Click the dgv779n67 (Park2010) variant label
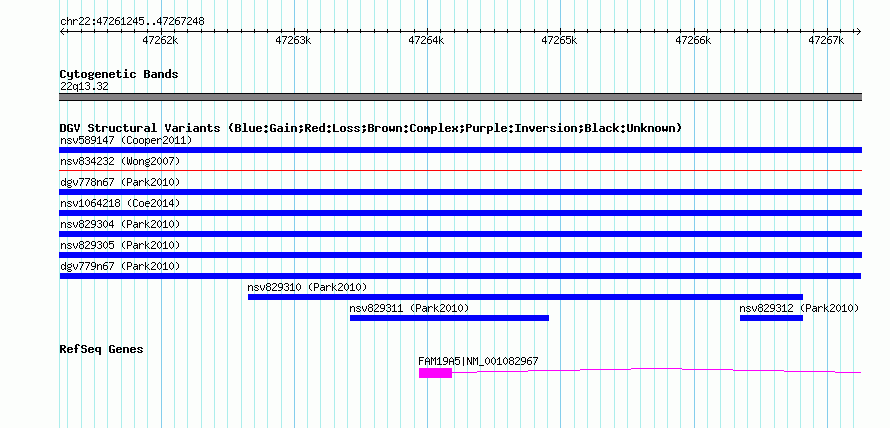 pos(120,266)
